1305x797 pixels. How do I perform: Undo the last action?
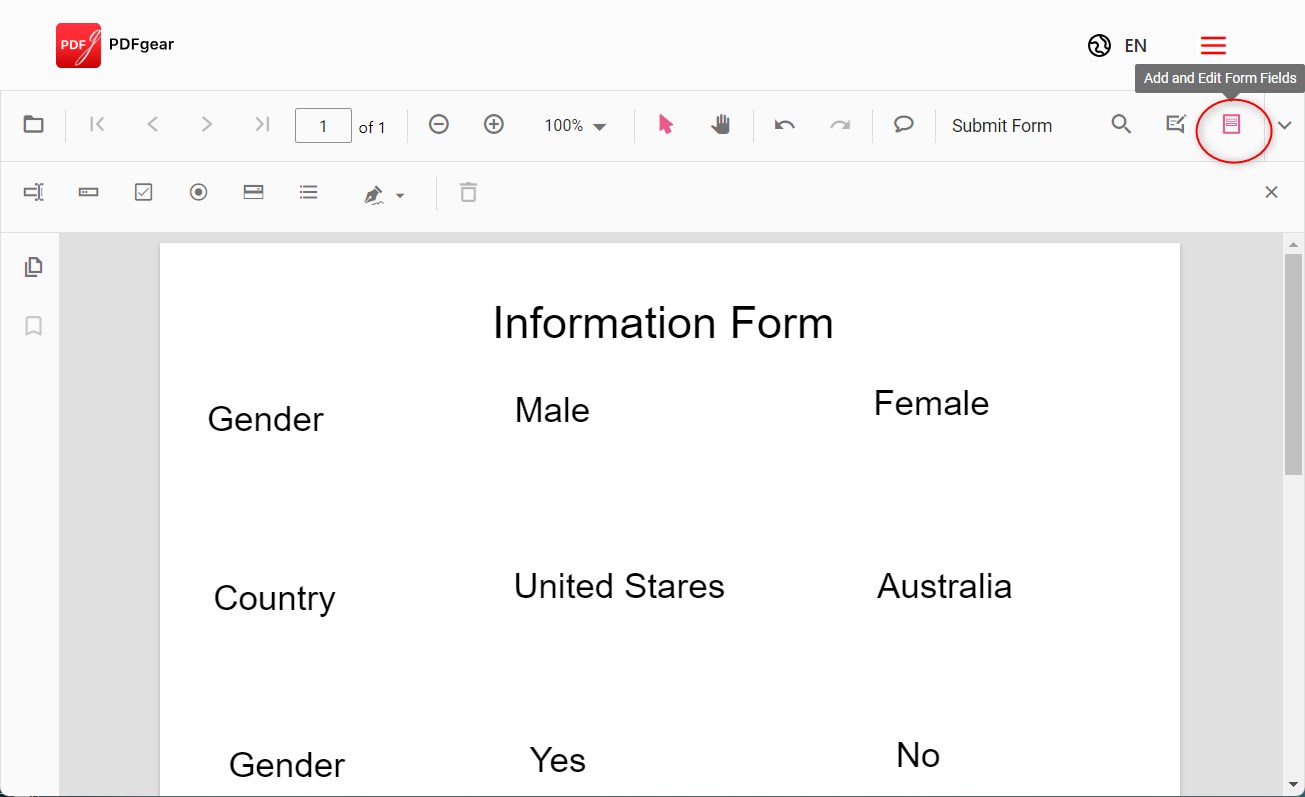pyautogui.click(x=785, y=125)
